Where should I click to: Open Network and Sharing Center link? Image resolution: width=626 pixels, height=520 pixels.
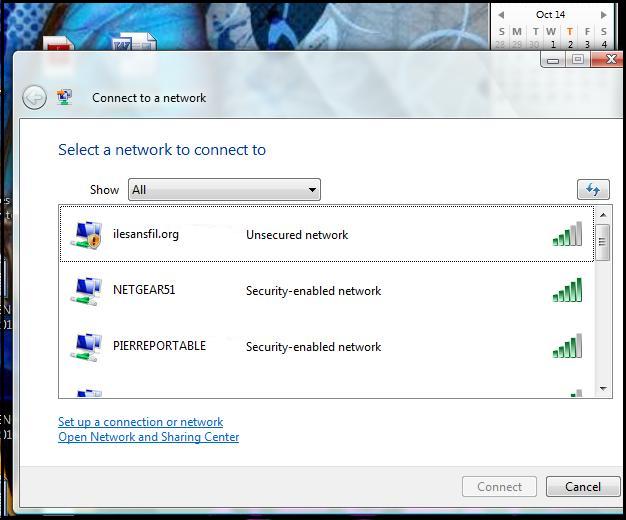coord(148,437)
